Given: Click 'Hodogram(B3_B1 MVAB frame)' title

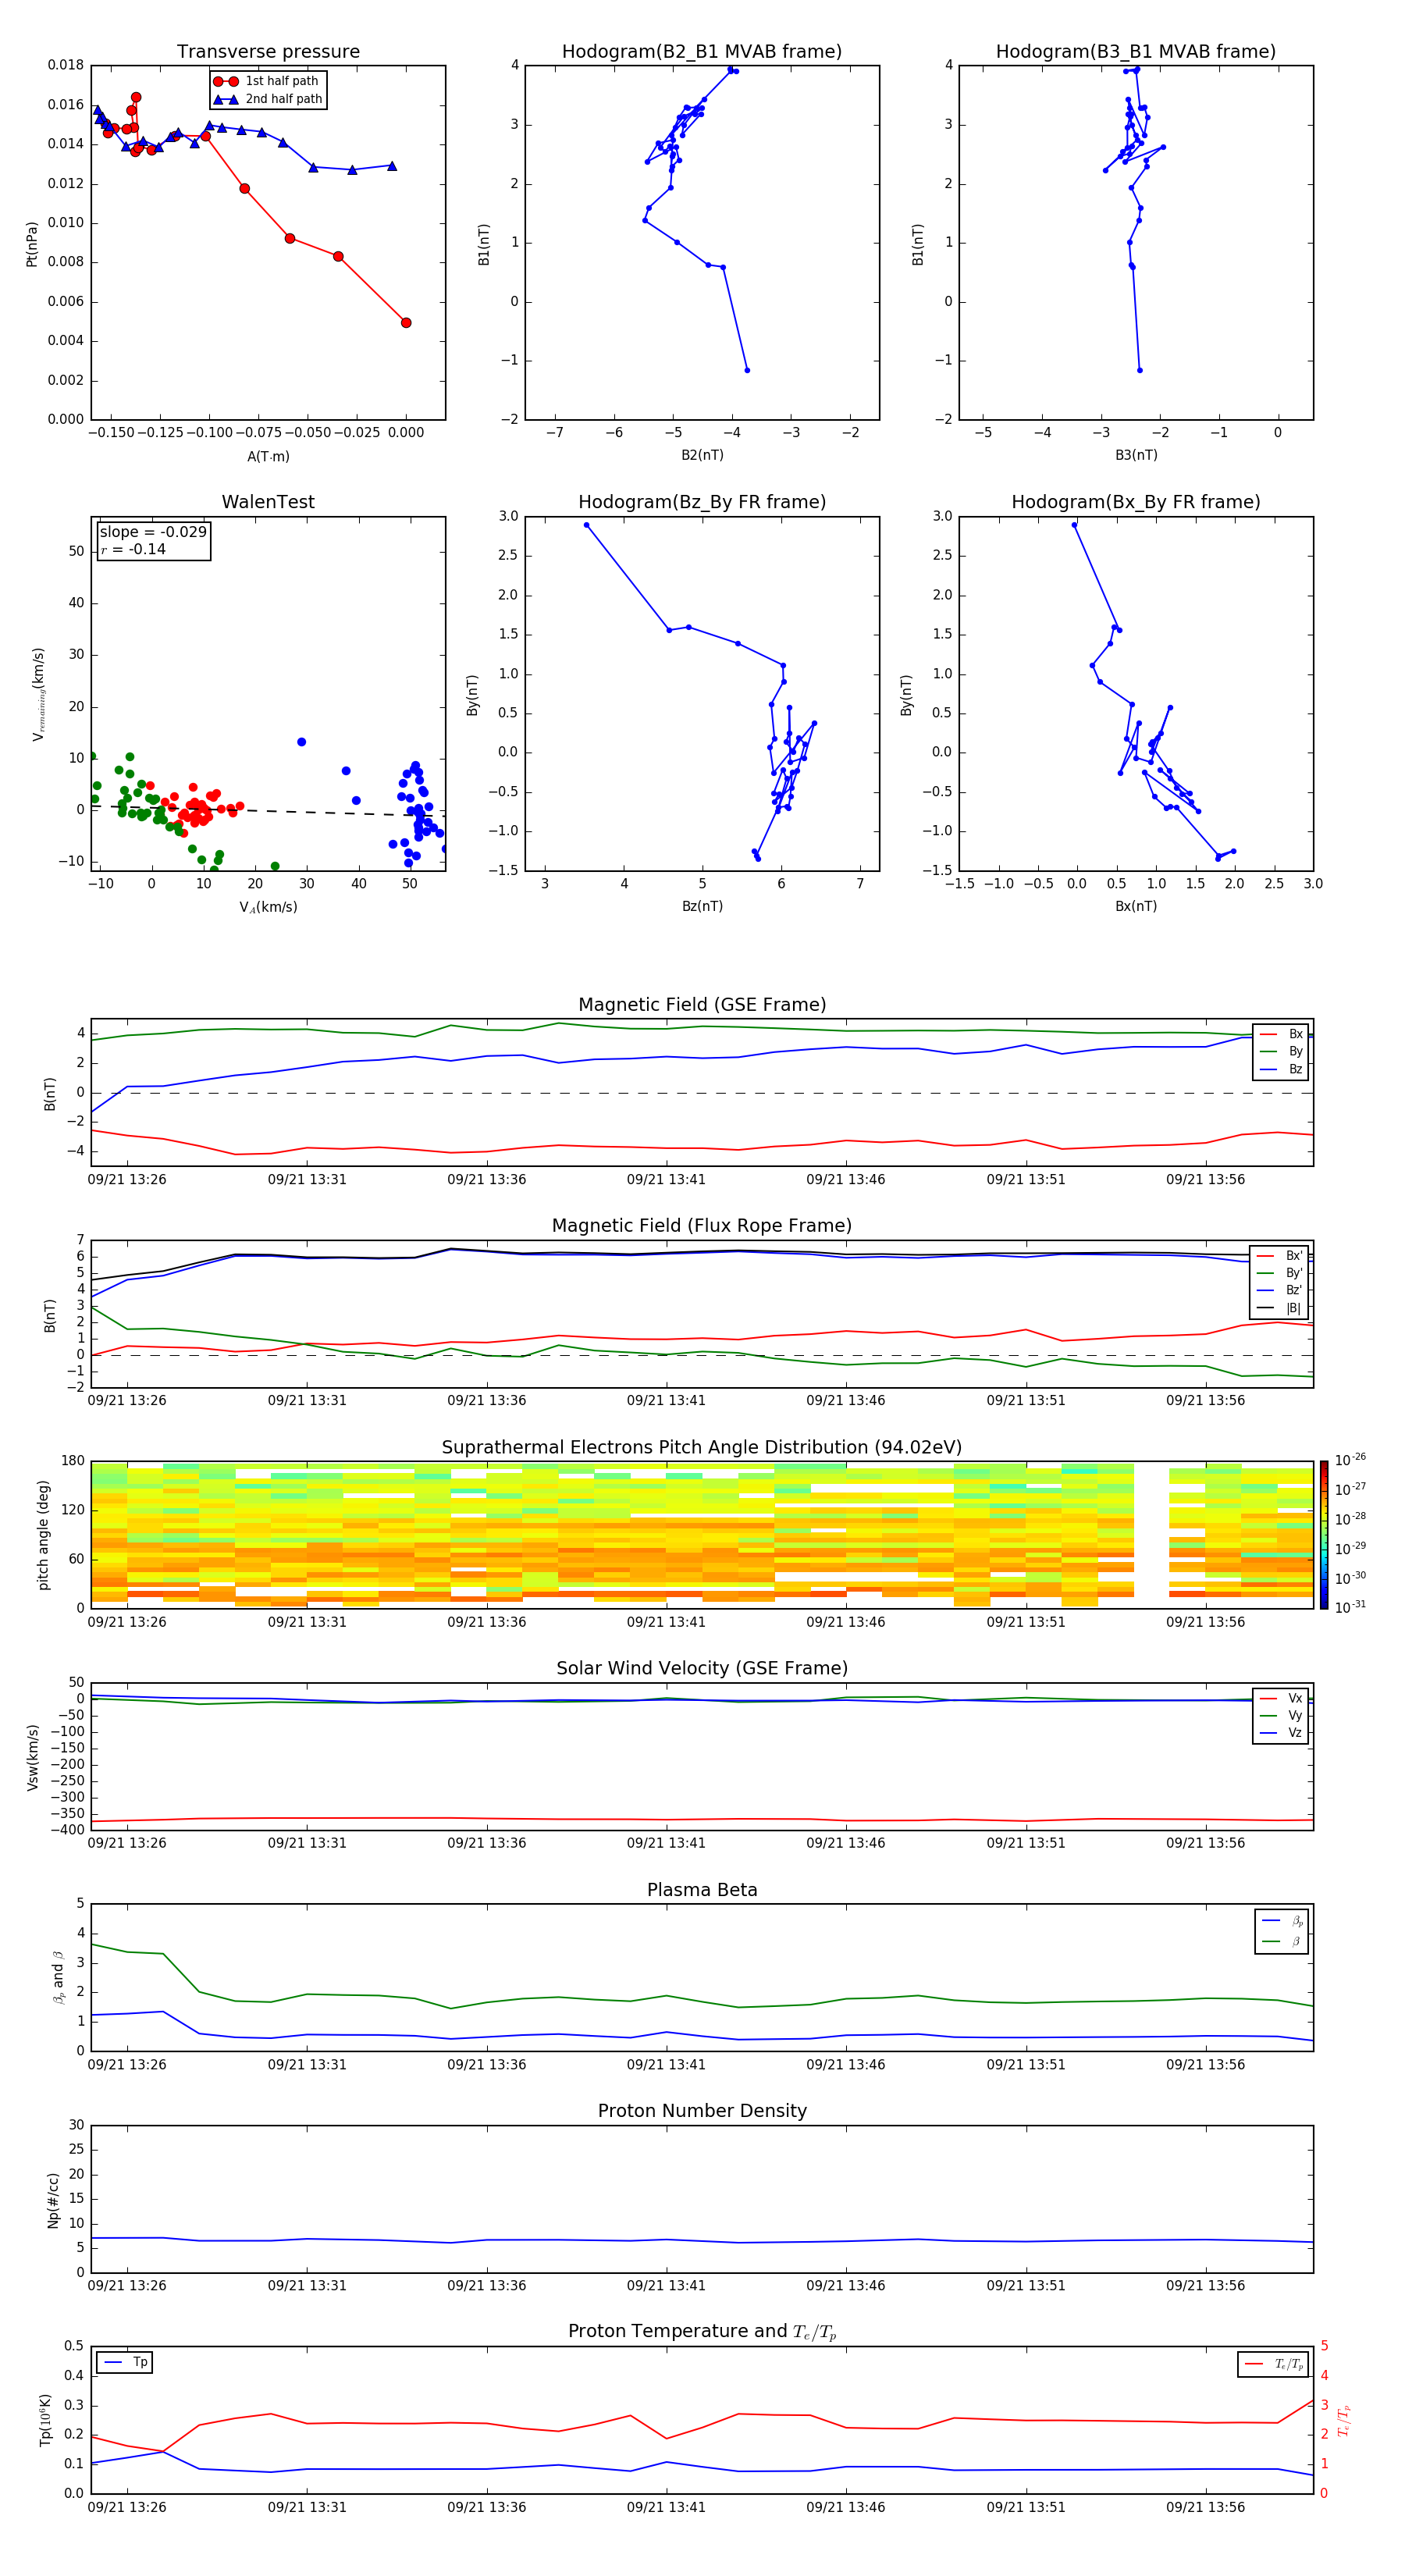Looking at the screenshot, I should tap(1136, 52).
